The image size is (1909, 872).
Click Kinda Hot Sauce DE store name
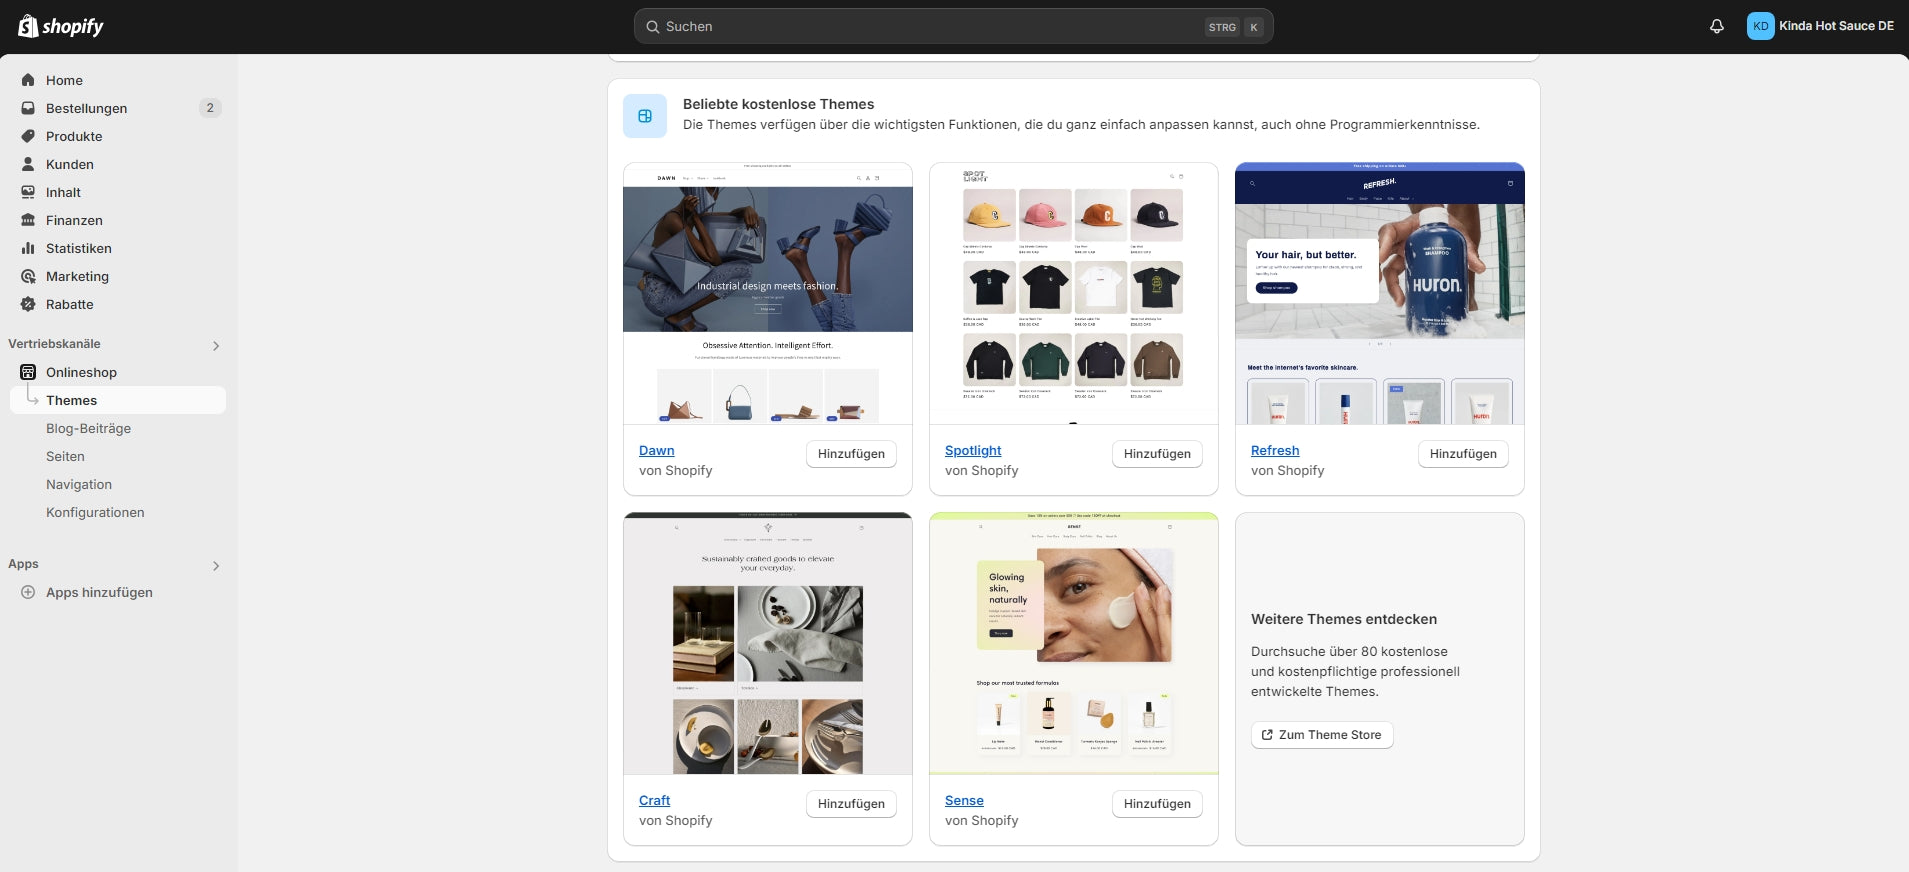click(x=1836, y=26)
